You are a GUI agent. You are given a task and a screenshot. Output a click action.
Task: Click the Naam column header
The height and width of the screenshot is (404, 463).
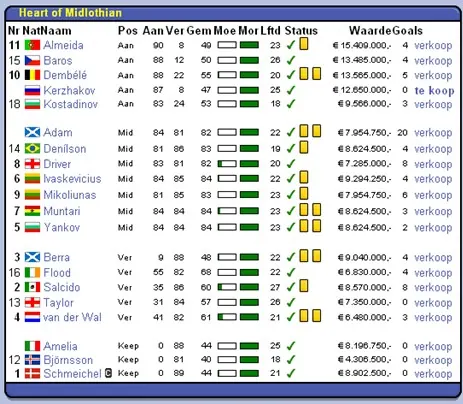(56, 31)
